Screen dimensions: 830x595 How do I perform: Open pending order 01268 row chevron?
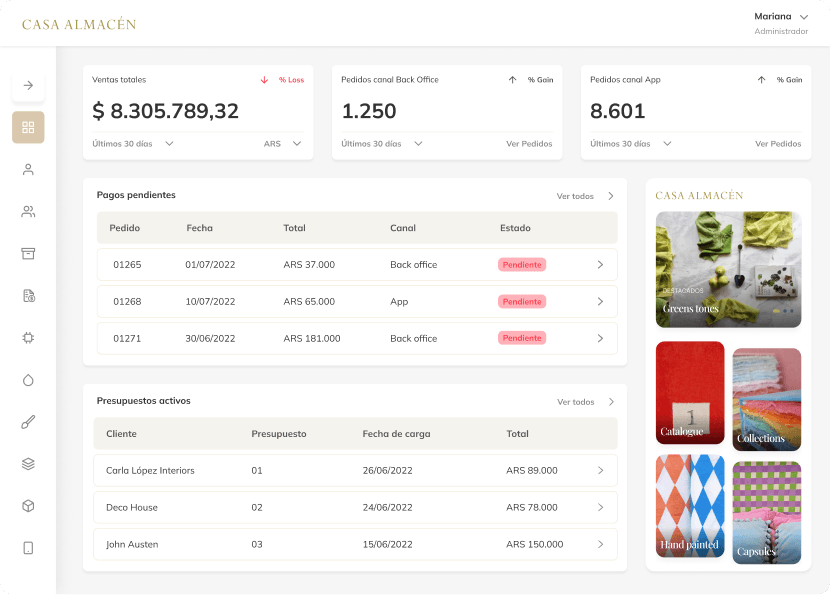coord(600,301)
